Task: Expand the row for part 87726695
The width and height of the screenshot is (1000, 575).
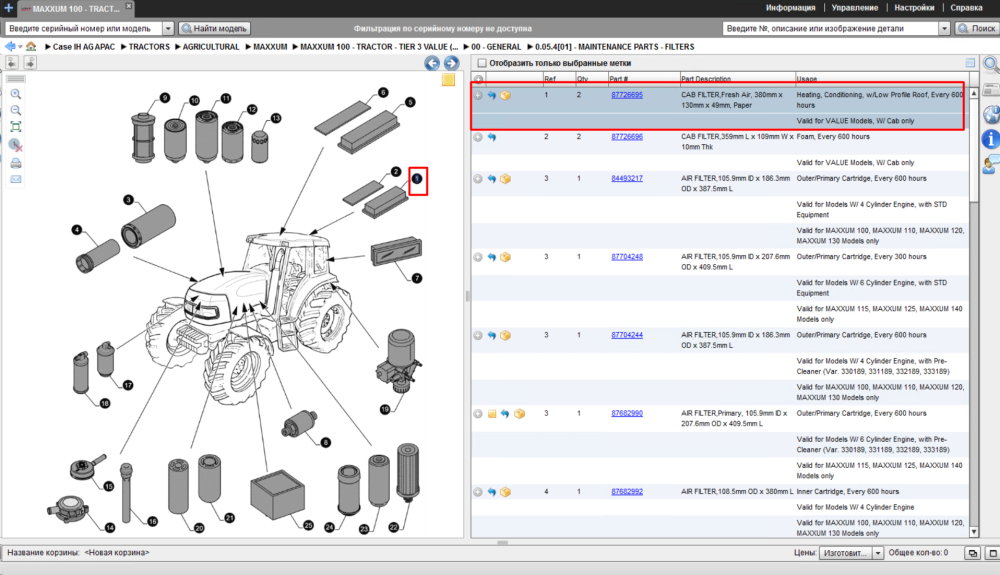Action: [x=478, y=95]
